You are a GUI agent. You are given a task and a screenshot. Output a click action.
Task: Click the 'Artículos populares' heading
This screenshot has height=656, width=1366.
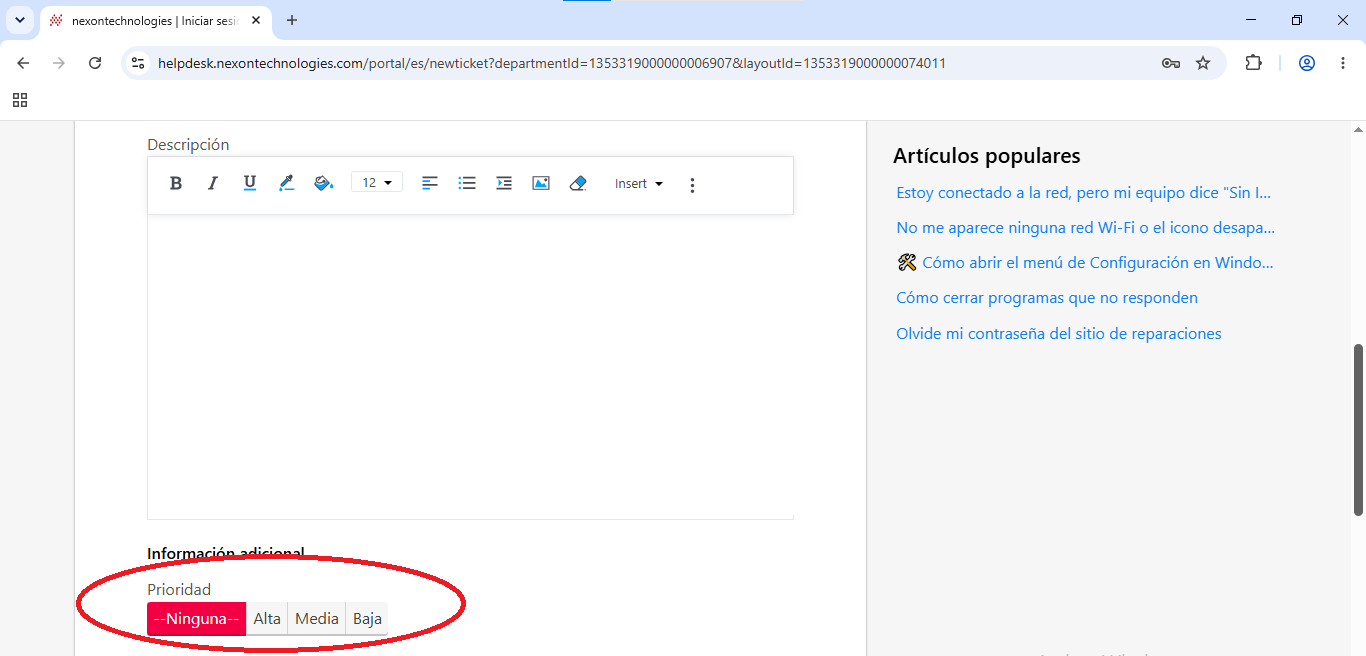pyautogui.click(x=986, y=156)
